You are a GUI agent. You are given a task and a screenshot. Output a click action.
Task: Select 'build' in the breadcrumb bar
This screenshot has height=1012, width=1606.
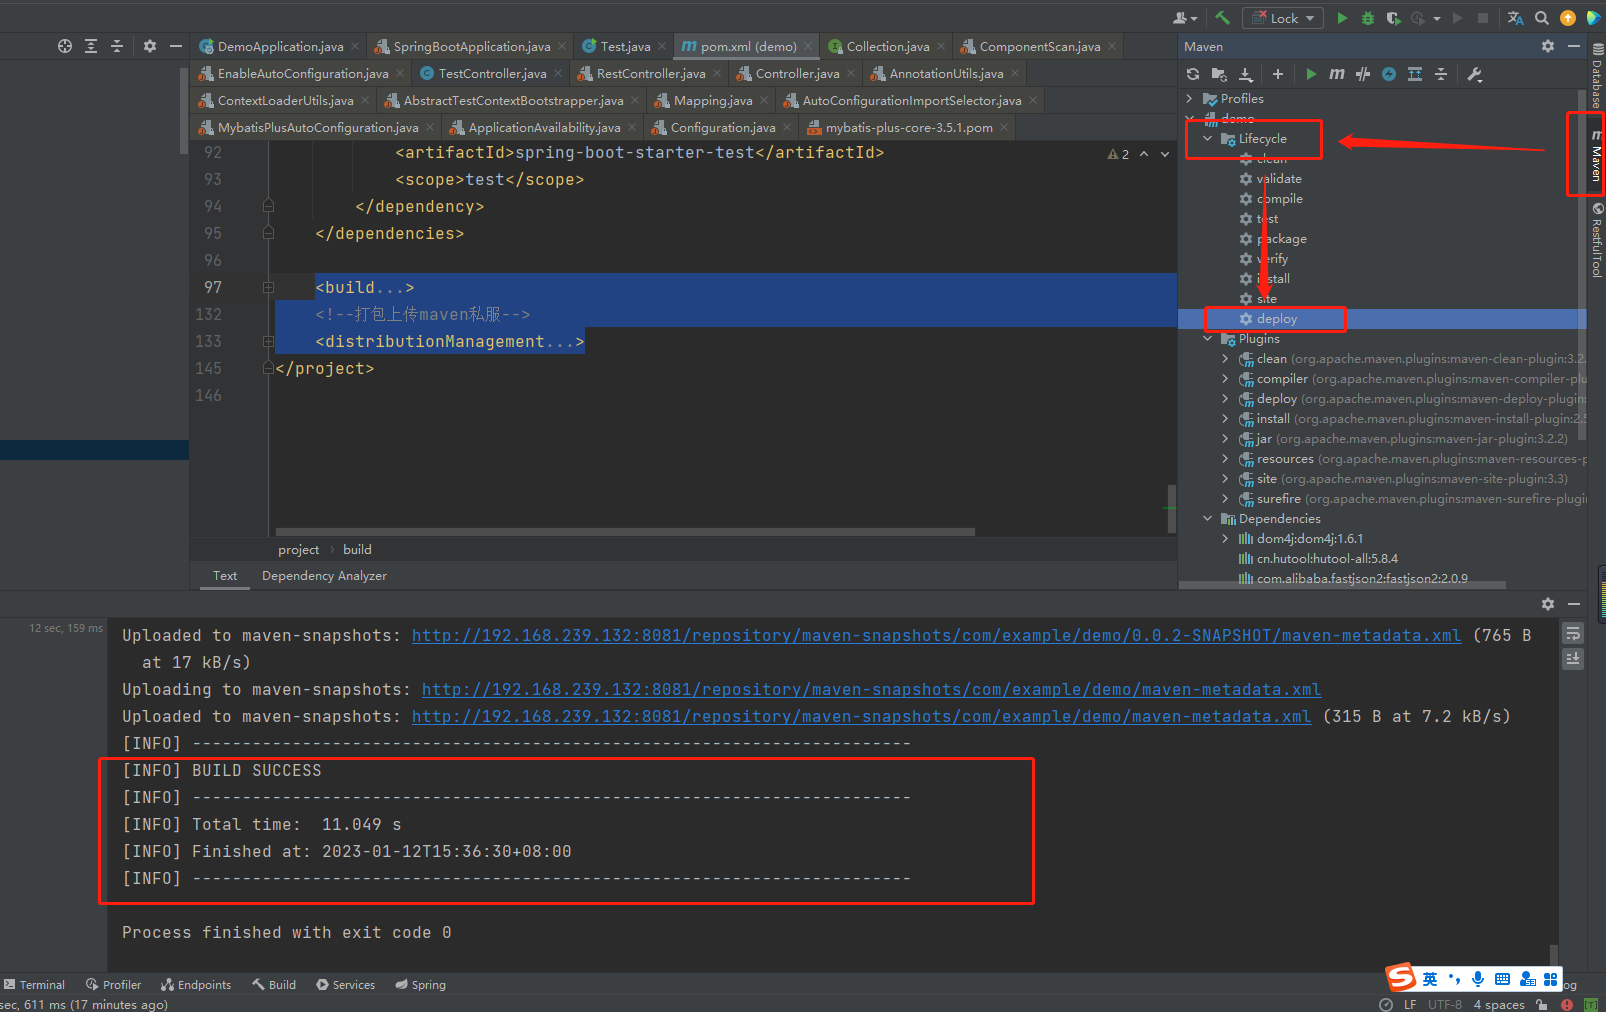[357, 550]
